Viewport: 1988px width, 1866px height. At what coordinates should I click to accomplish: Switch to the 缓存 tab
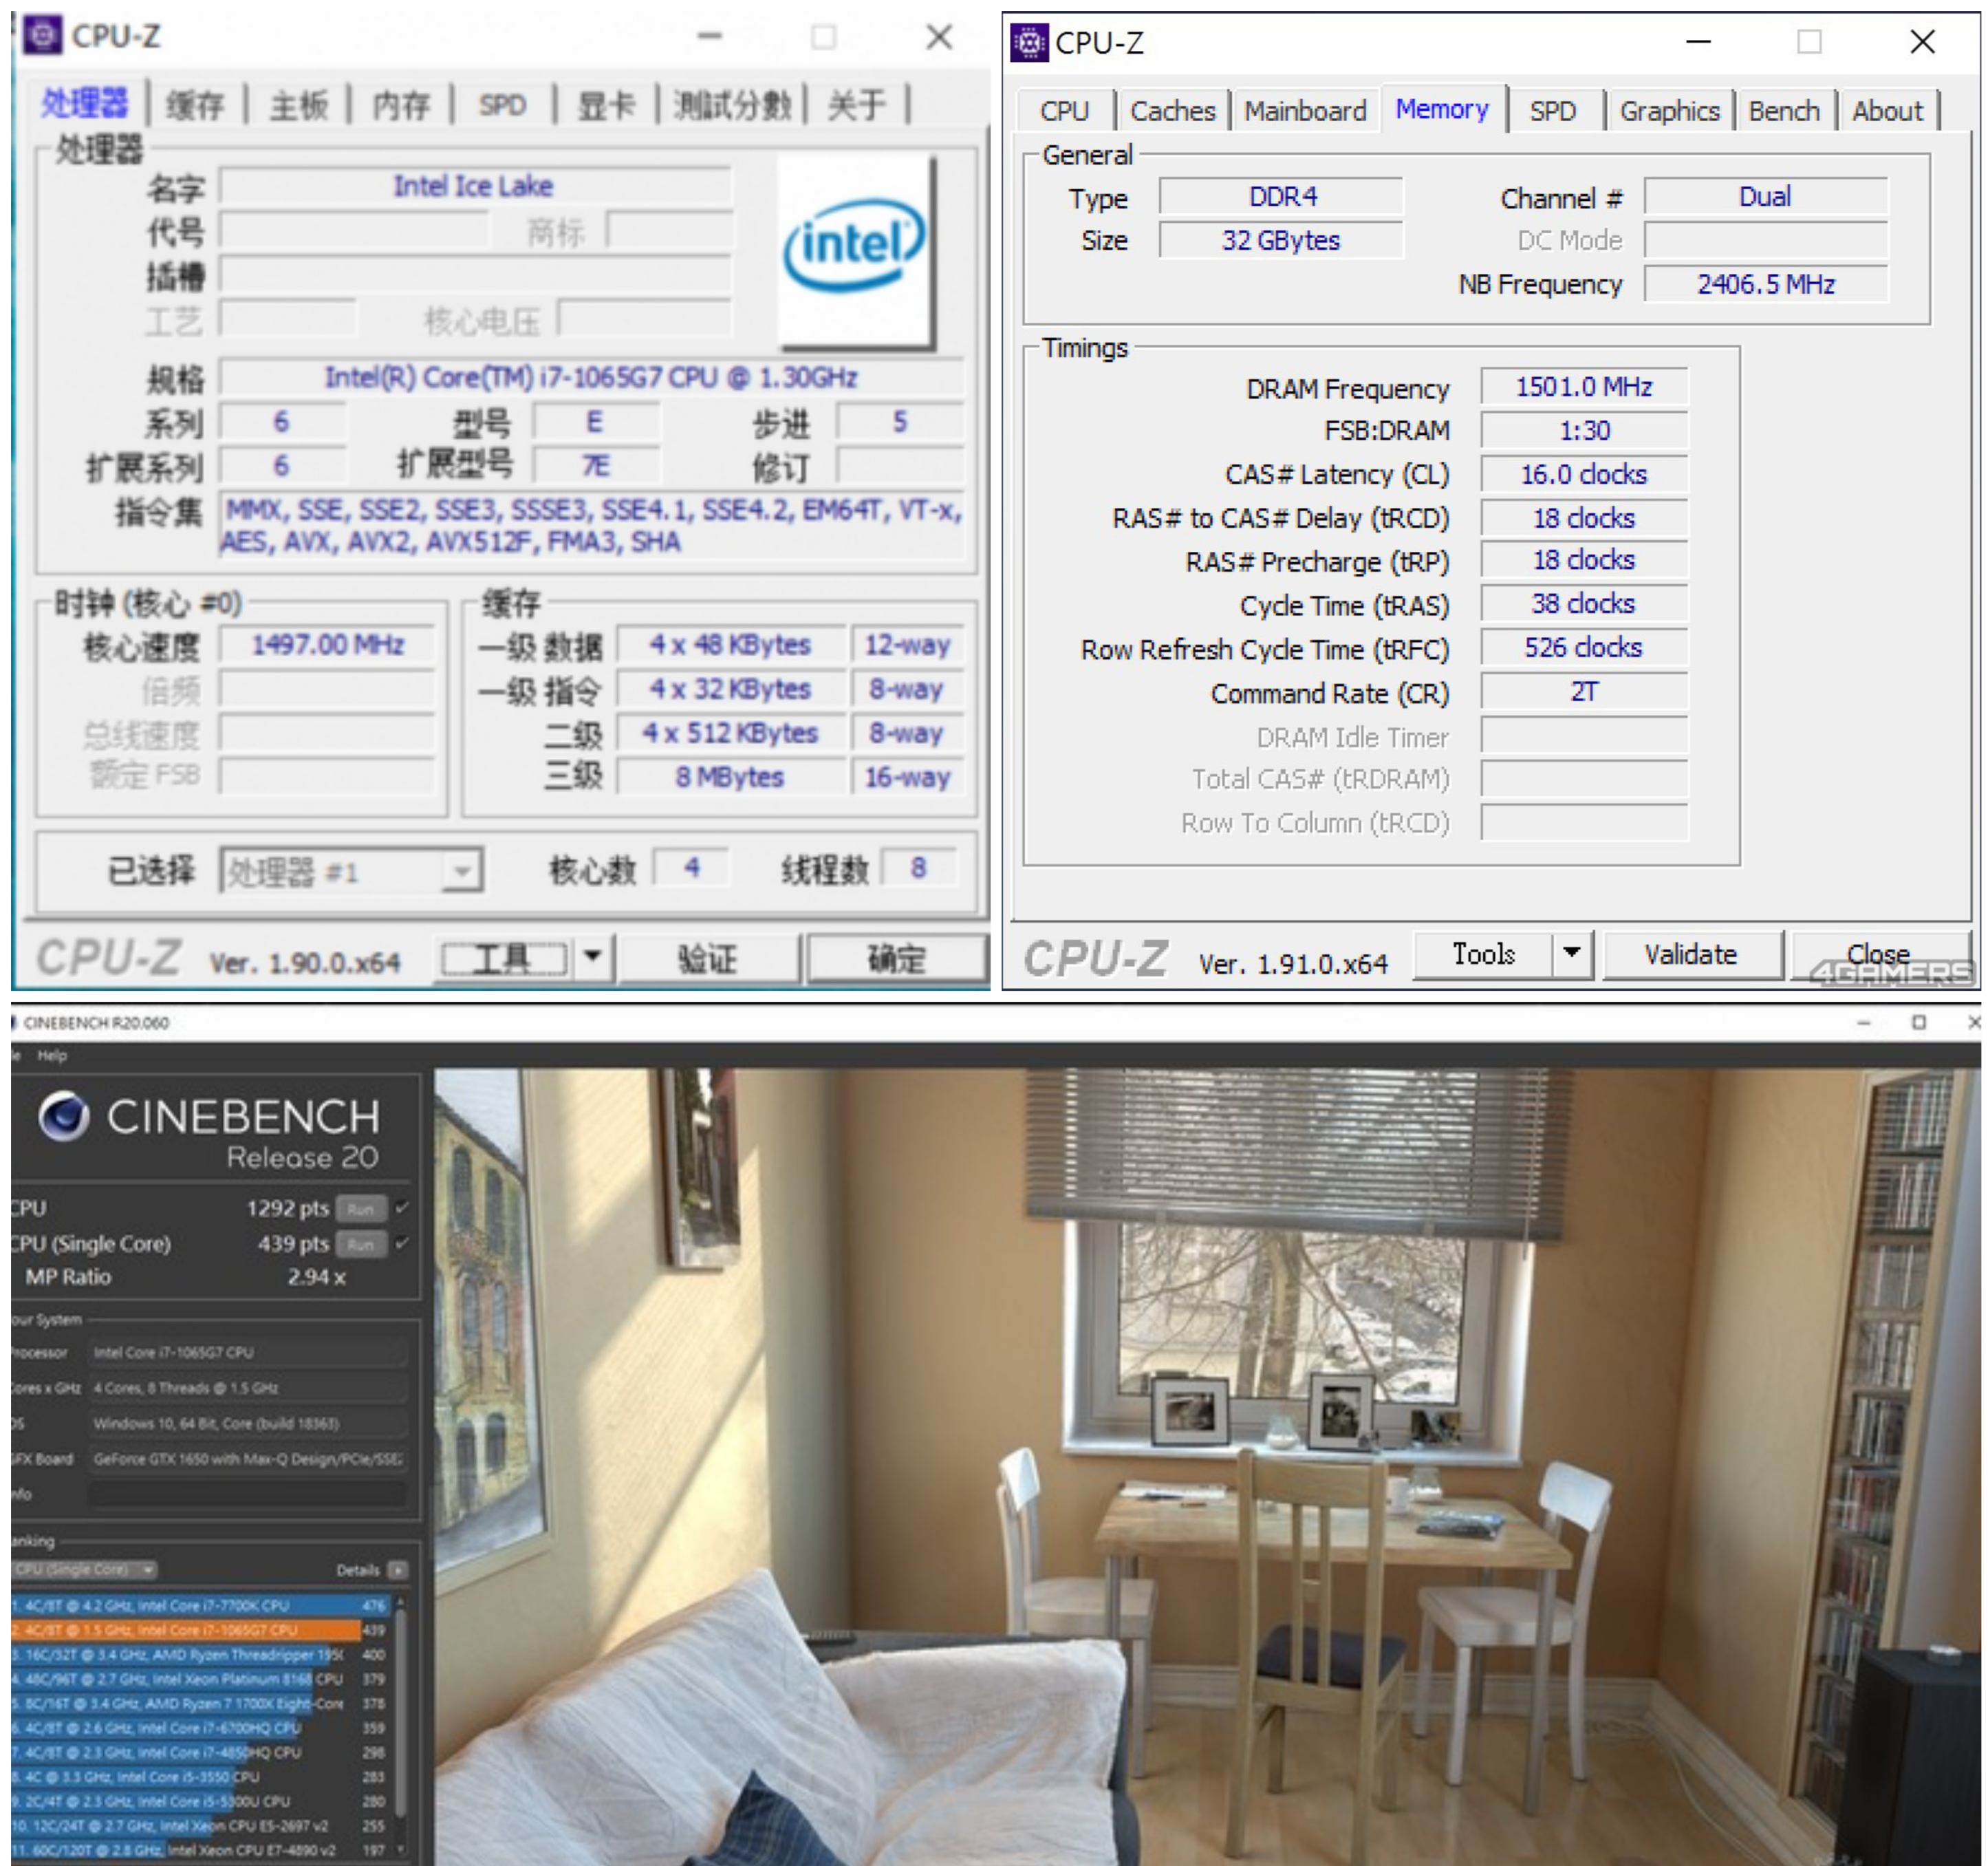(x=196, y=104)
